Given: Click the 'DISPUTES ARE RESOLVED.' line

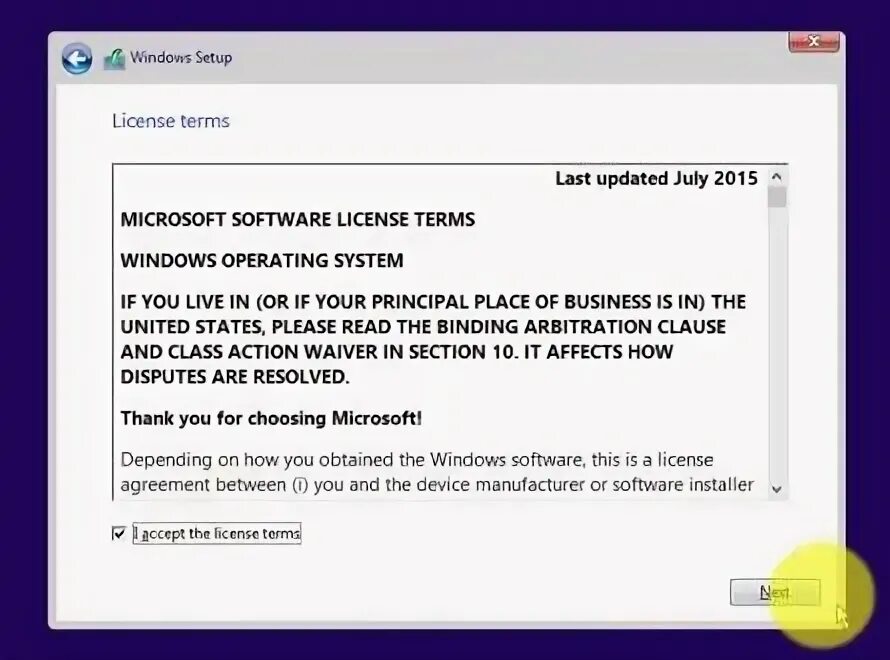Looking at the screenshot, I should (x=235, y=377).
